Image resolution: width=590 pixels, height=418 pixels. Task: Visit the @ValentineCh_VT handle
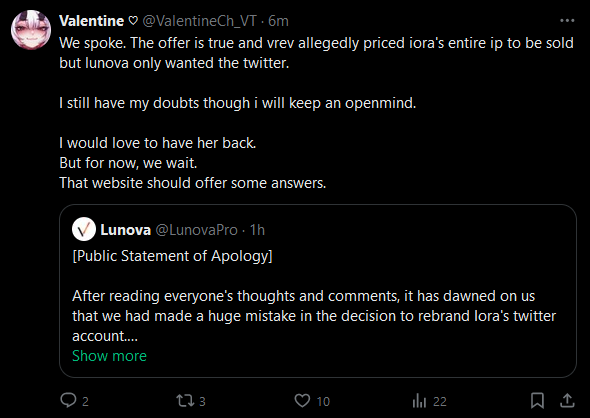(200, 21)
